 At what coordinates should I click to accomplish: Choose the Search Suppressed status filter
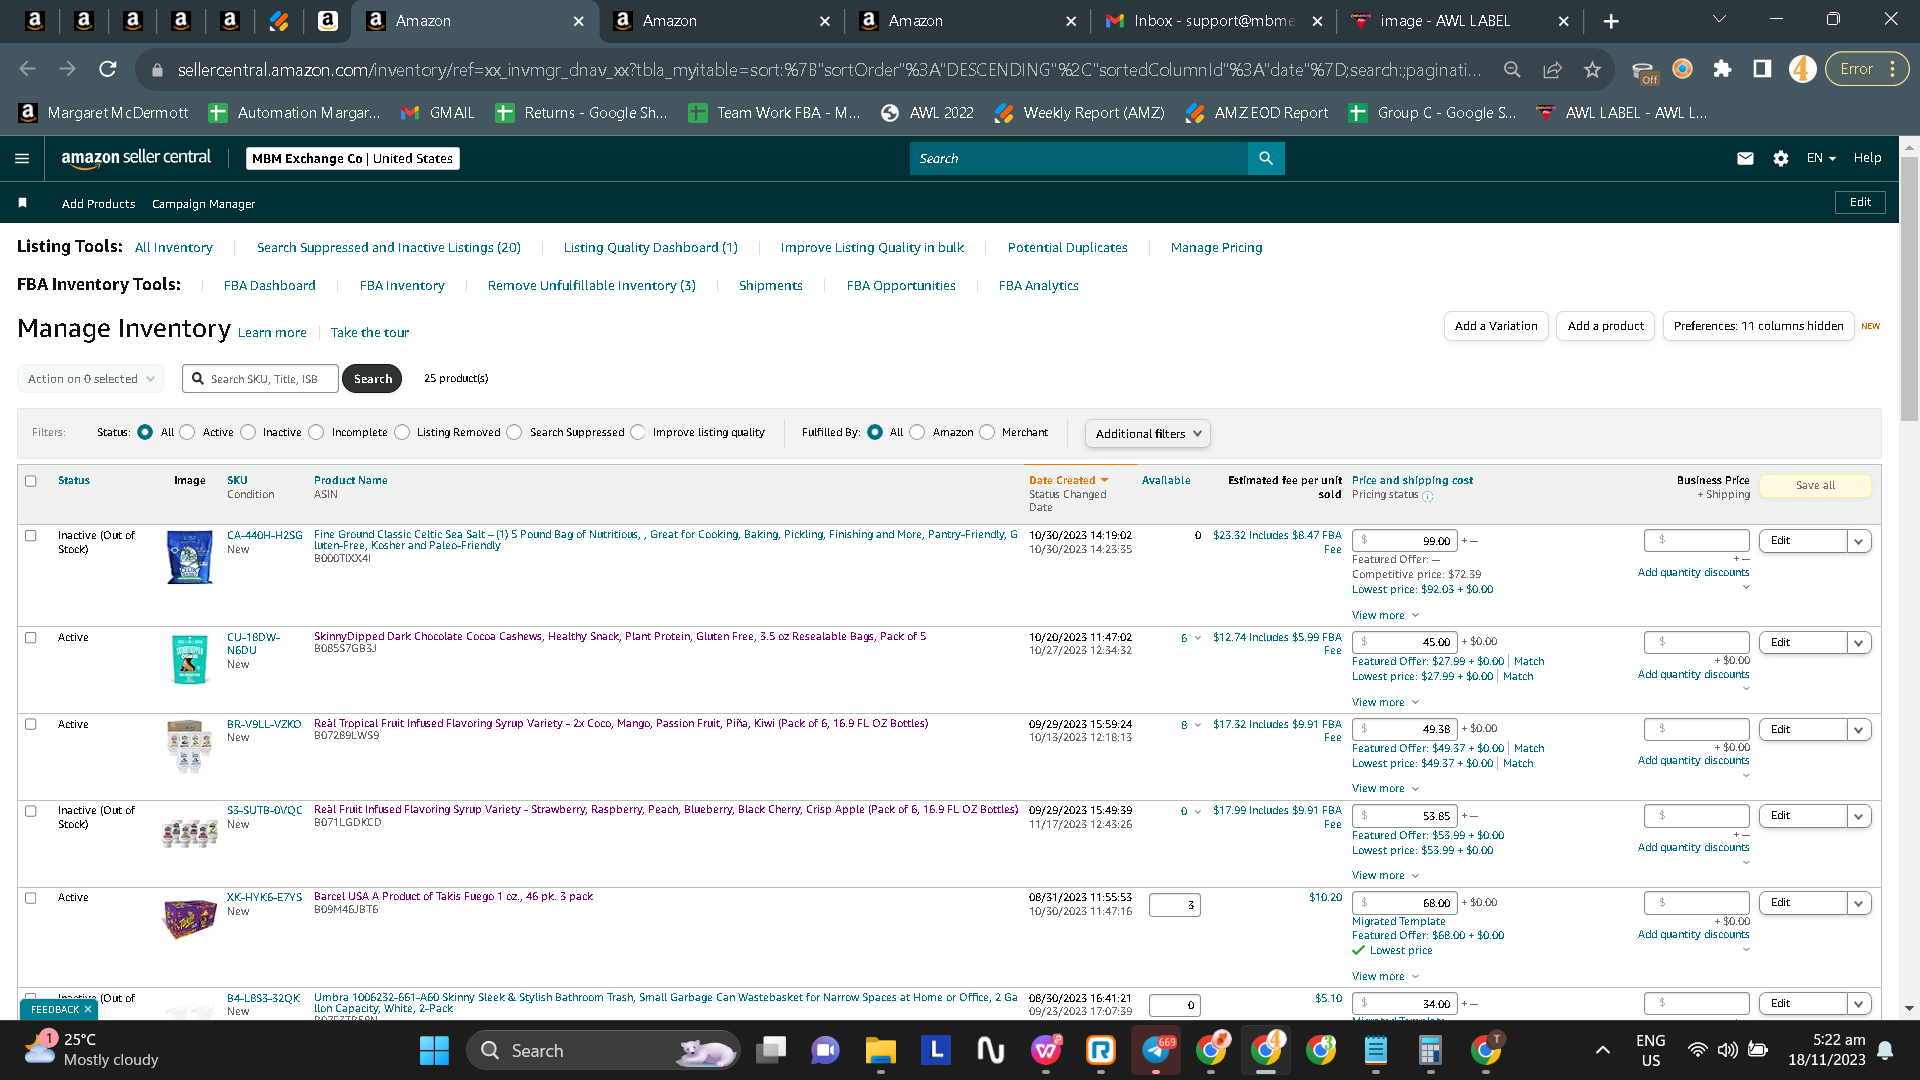click(x=514, y=432)
